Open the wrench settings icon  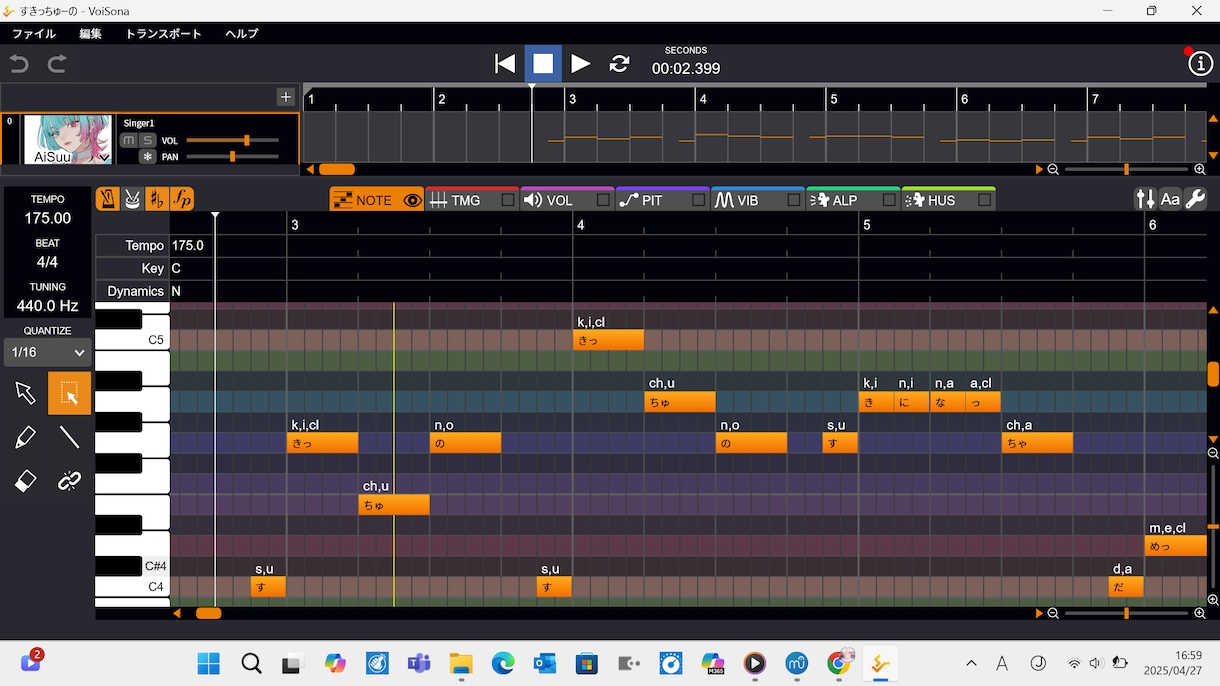[1195, 200]
